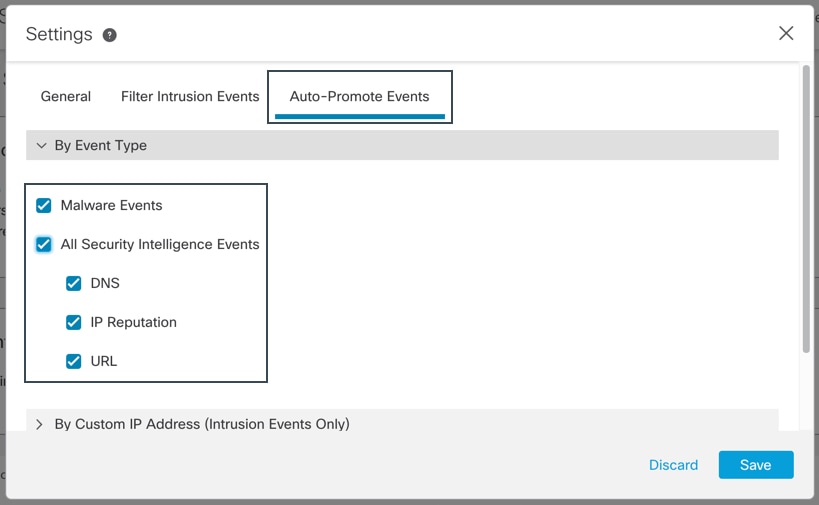
Task: Click the IP Reputation label text
Action: click(133, 322)
